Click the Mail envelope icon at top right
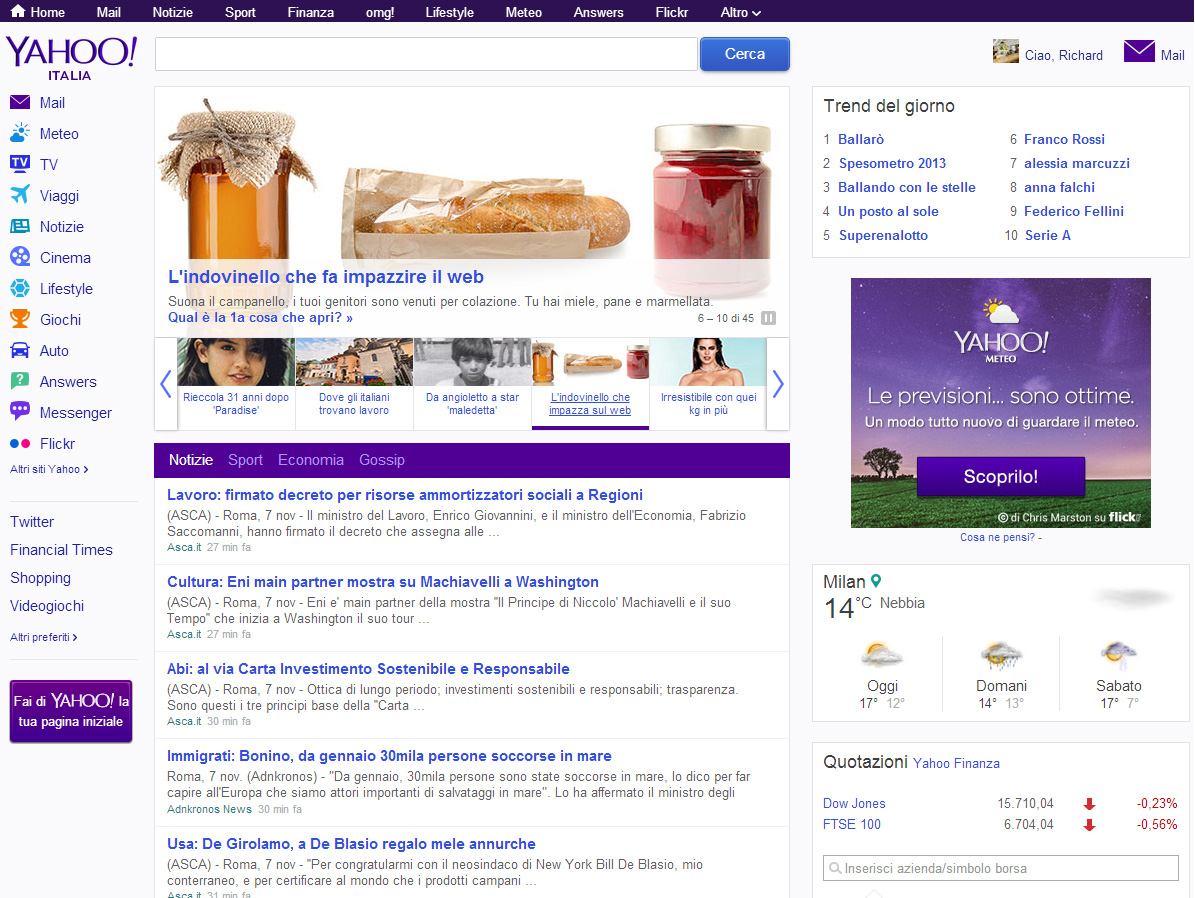Image resolution: width=1195 pixels, height=898 pixels. [x=1139, y=52]
